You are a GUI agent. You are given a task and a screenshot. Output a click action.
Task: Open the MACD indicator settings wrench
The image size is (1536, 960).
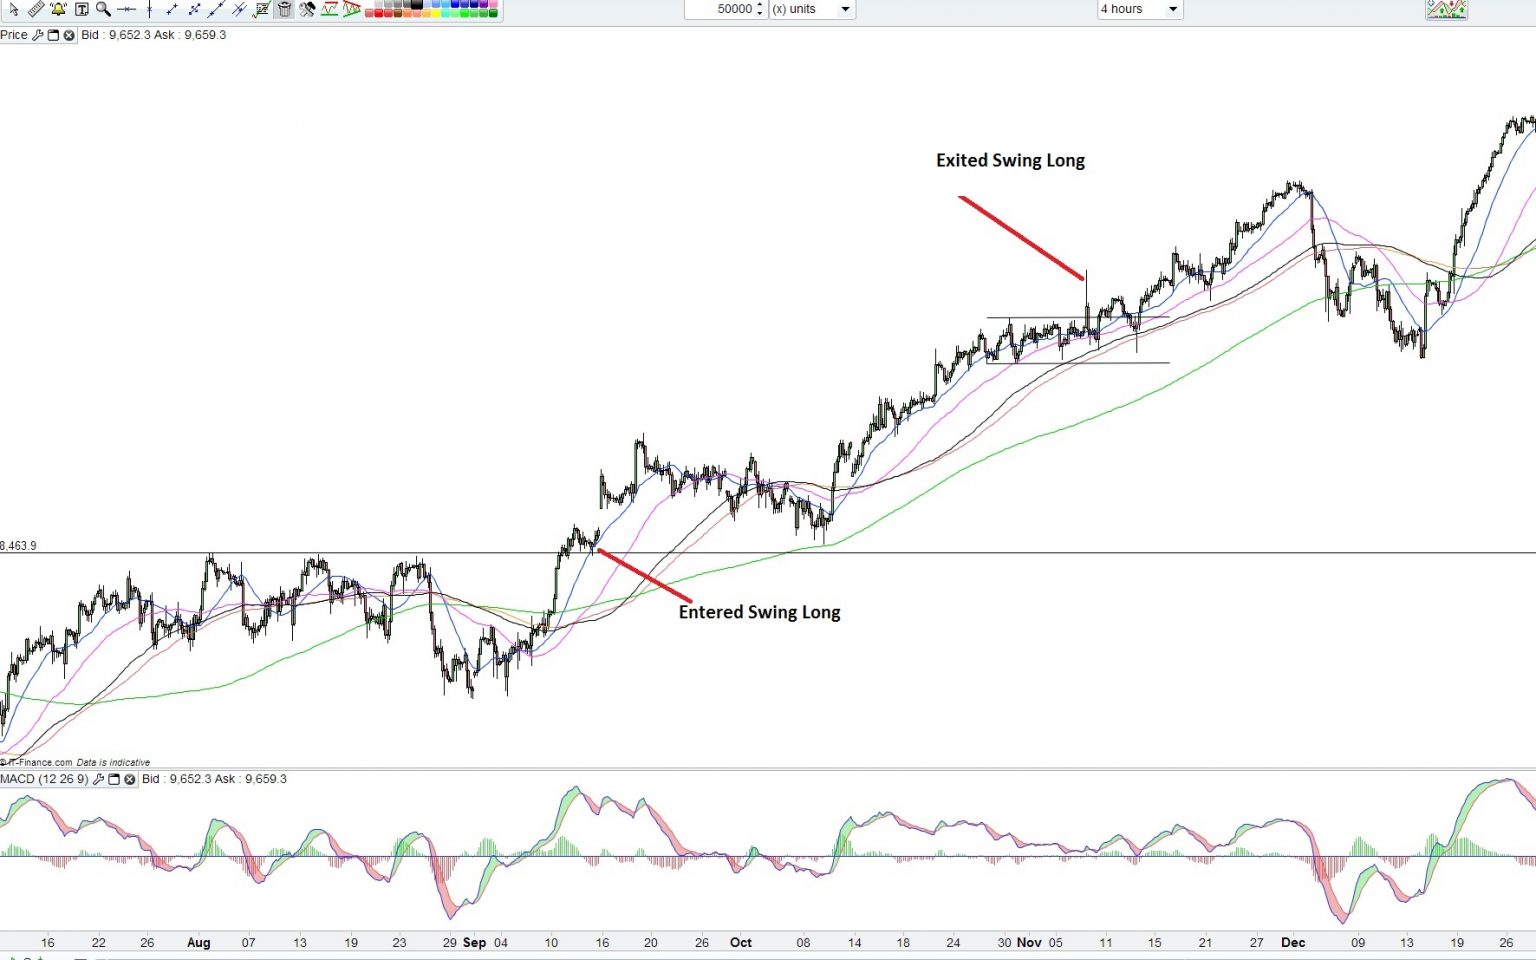(100, 779)
